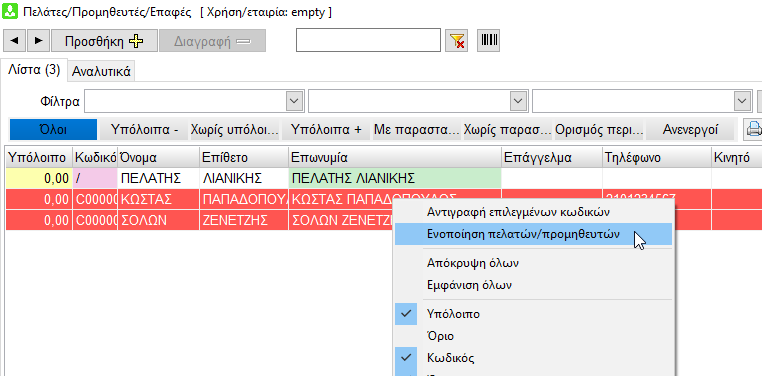Click the Διαγραφή button
The height and width of the screenshot is (376, 762).
tap(212, 41)
